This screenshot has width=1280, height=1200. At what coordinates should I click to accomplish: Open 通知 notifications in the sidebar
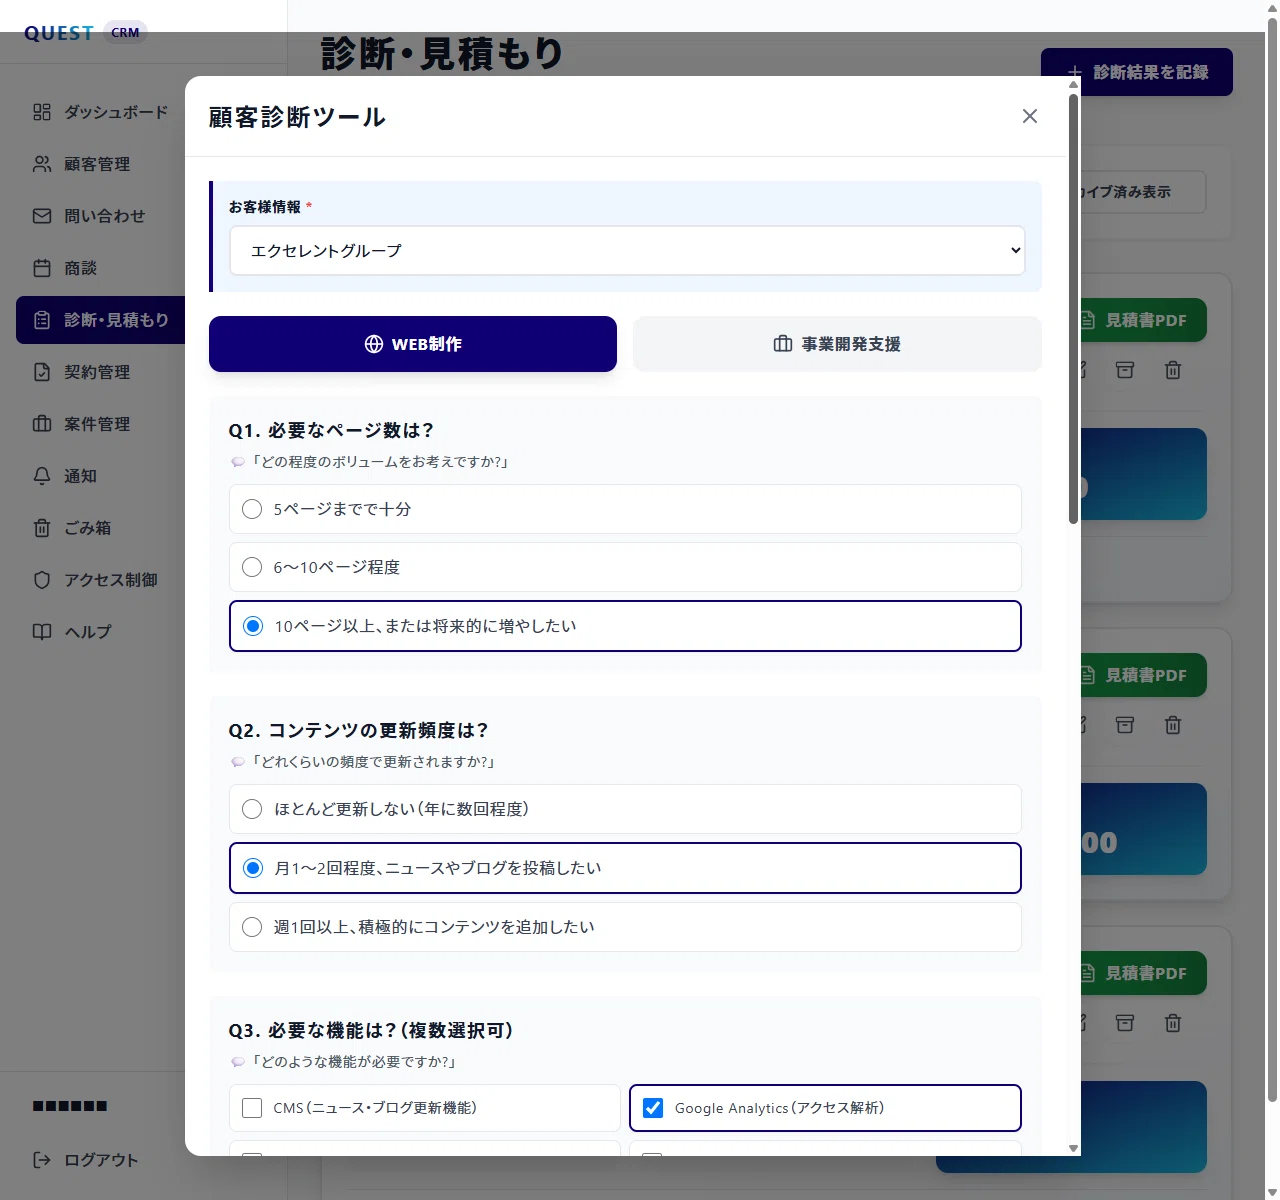pos(100,476)
